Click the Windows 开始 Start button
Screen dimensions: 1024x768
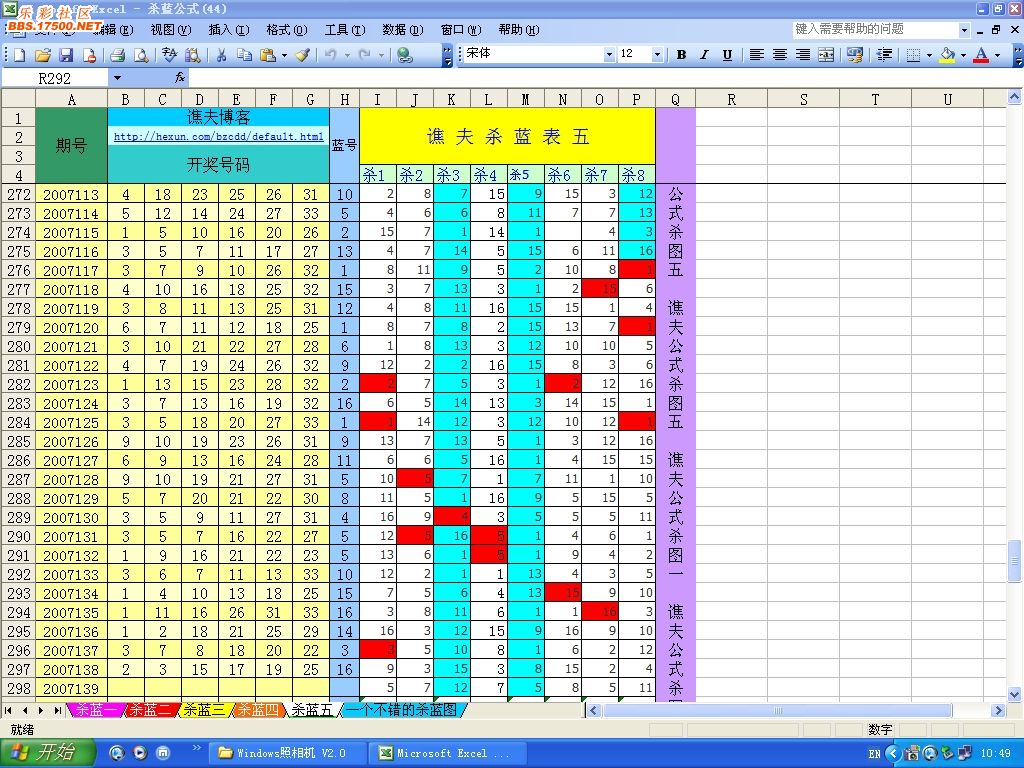tap(46, 752)
